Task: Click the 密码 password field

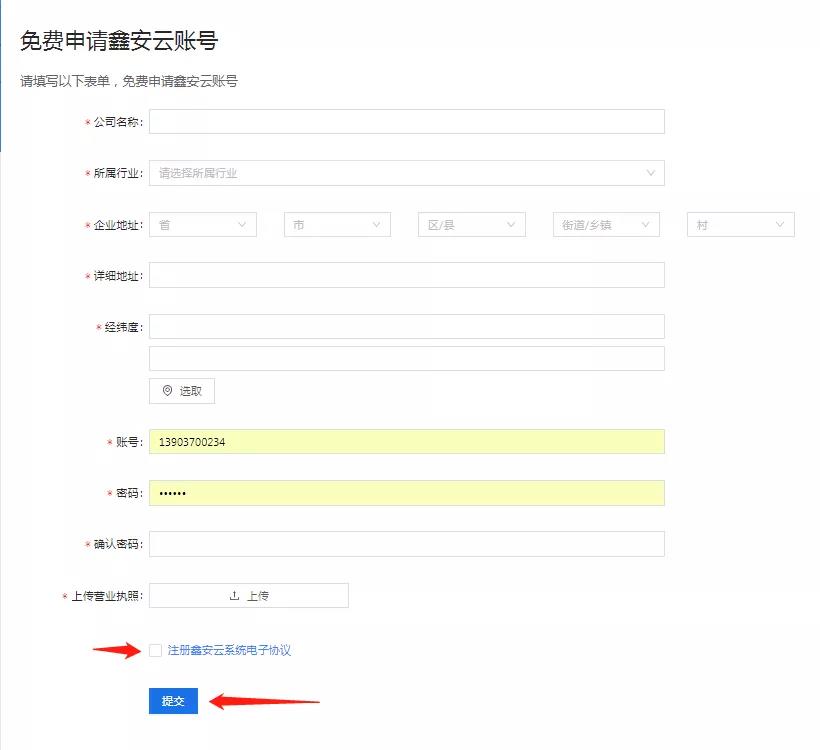Action: [x=406, y=493]
